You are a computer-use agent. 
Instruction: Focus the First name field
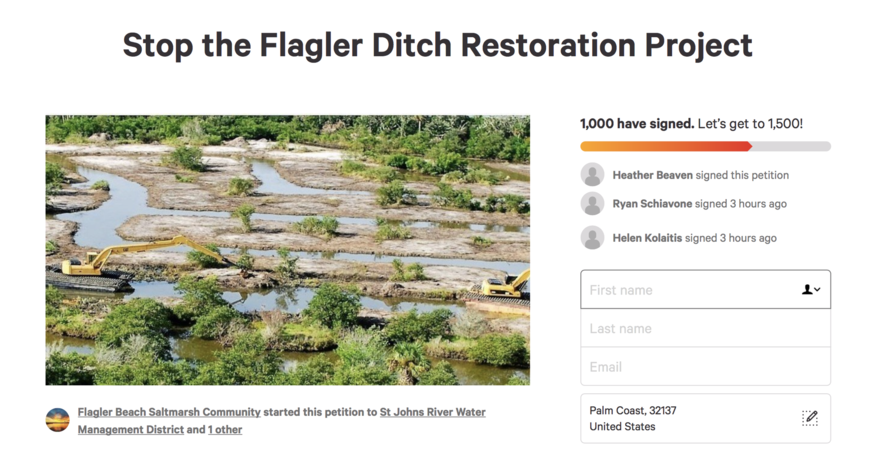click(x=690, y=290)
